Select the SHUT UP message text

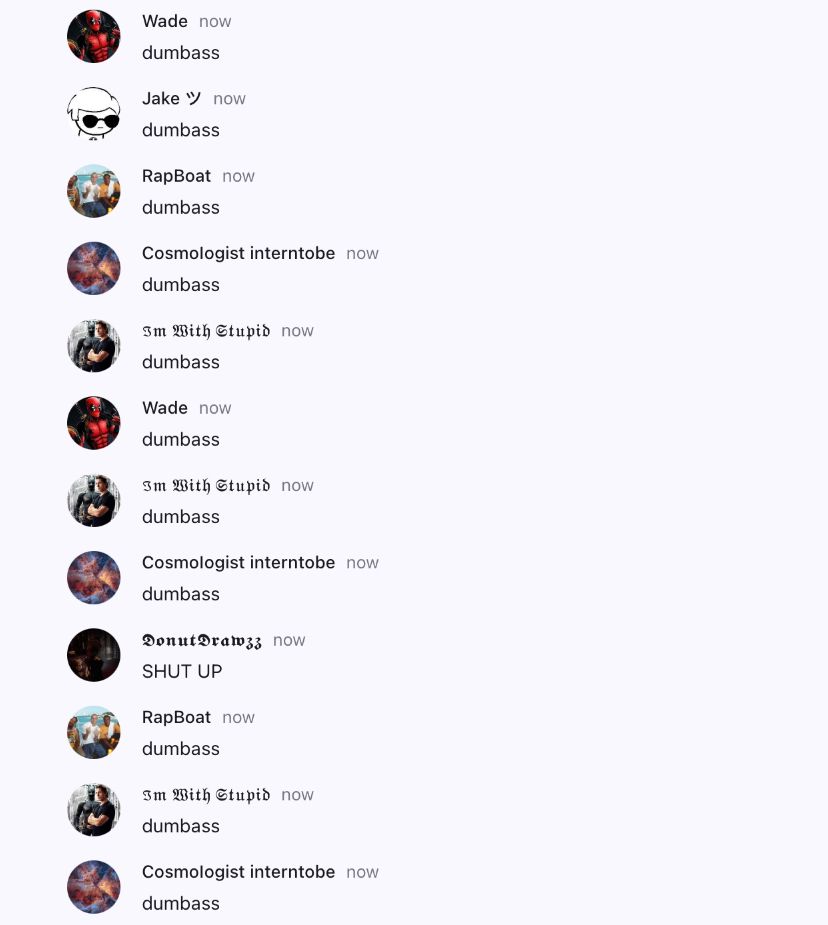182,671
